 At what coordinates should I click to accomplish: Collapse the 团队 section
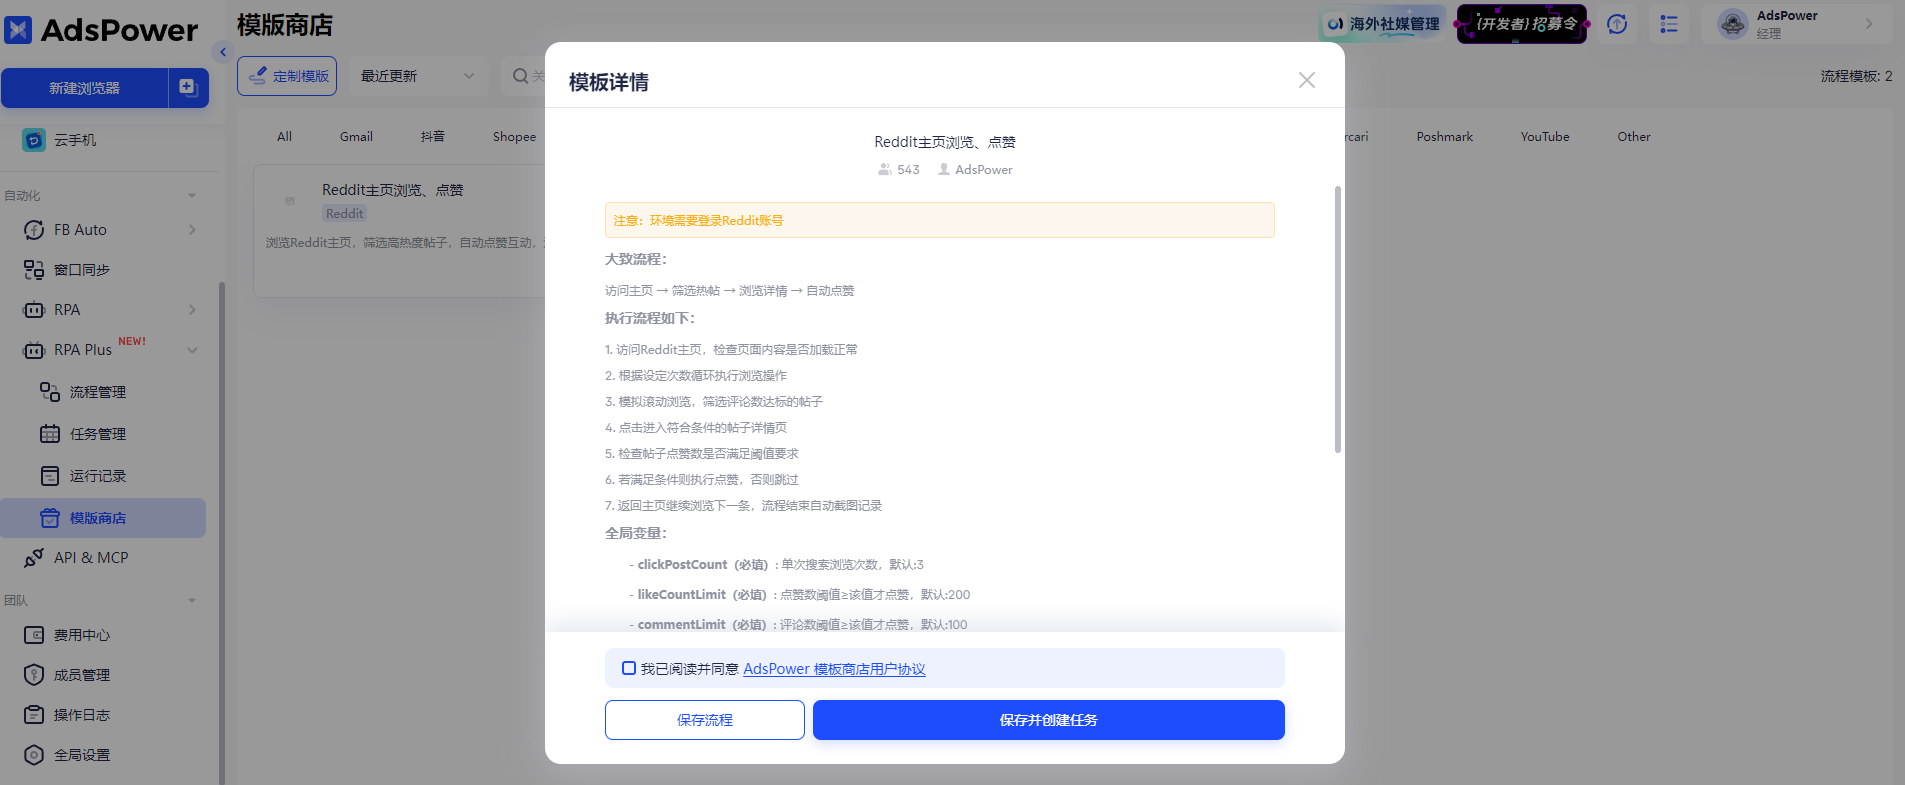coord(192,601)
